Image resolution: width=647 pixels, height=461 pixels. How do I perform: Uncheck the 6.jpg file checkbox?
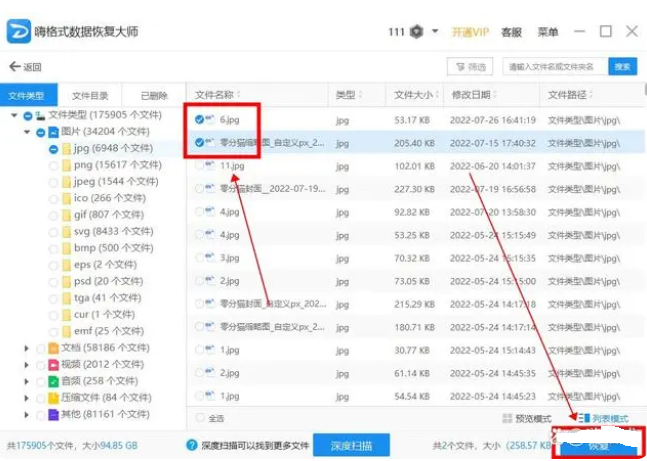[200, 120]
